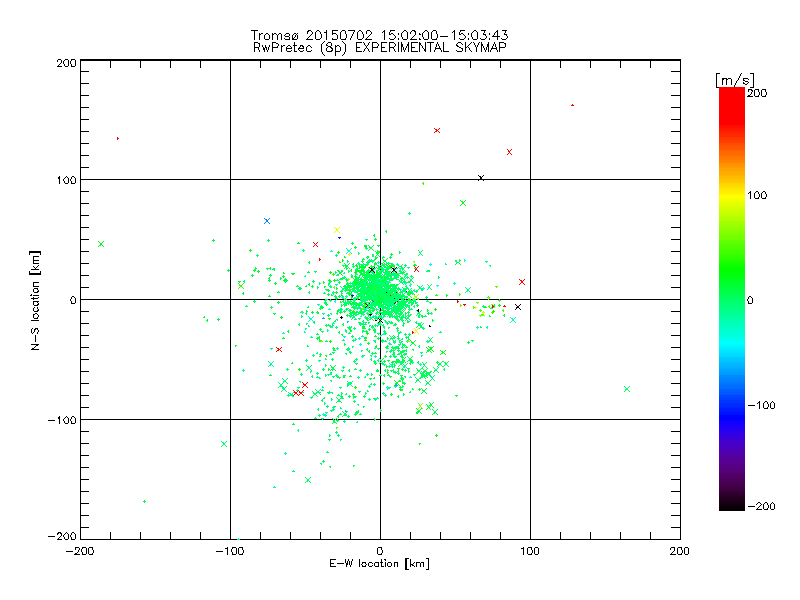Select the black X marker just above the 100 km gridline
800x600 pixels.
[481, 178]
